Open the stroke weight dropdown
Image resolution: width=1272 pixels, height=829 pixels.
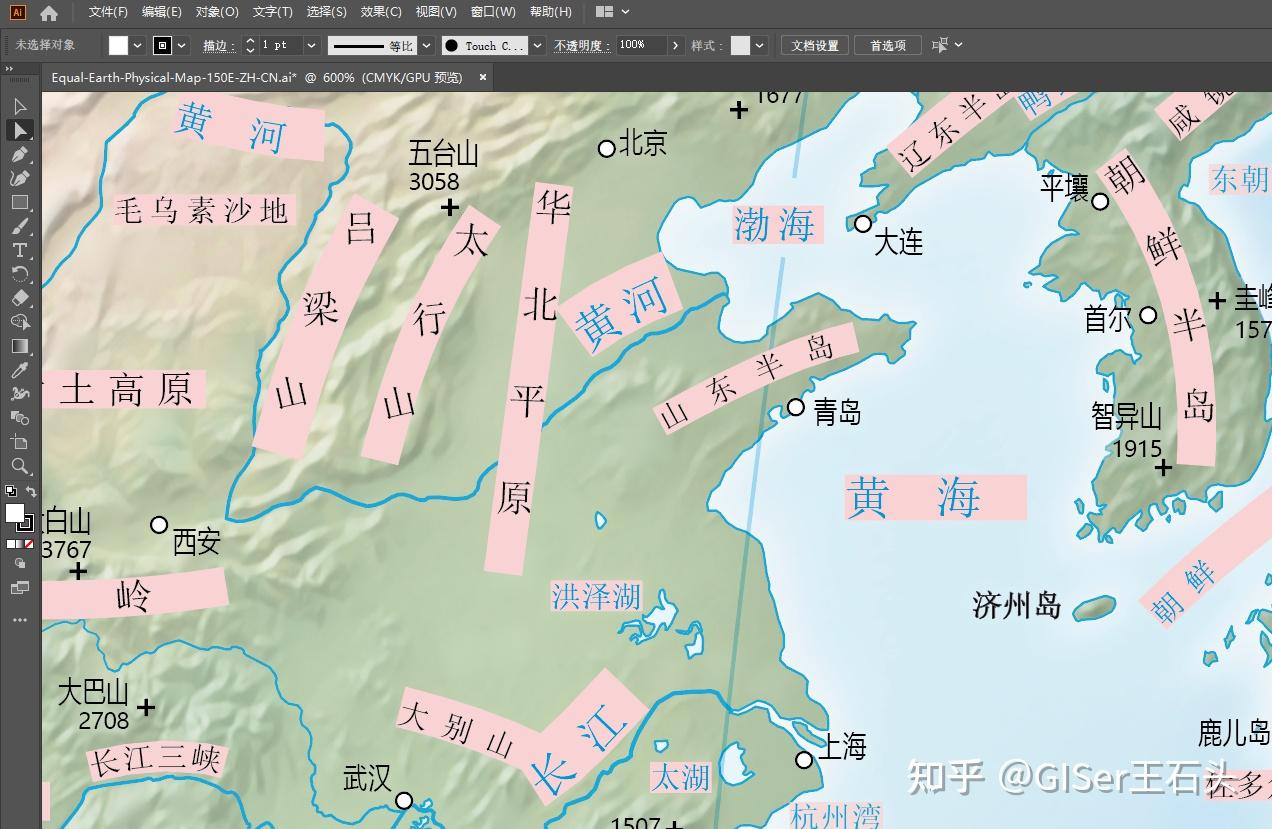point(310,45)
